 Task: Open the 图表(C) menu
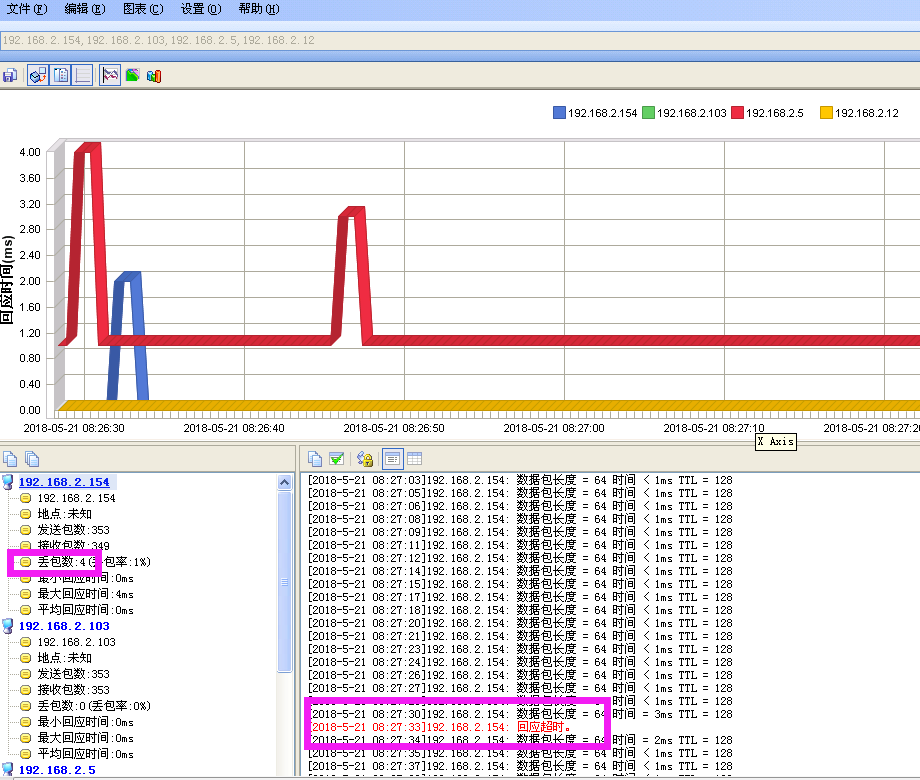142,9
